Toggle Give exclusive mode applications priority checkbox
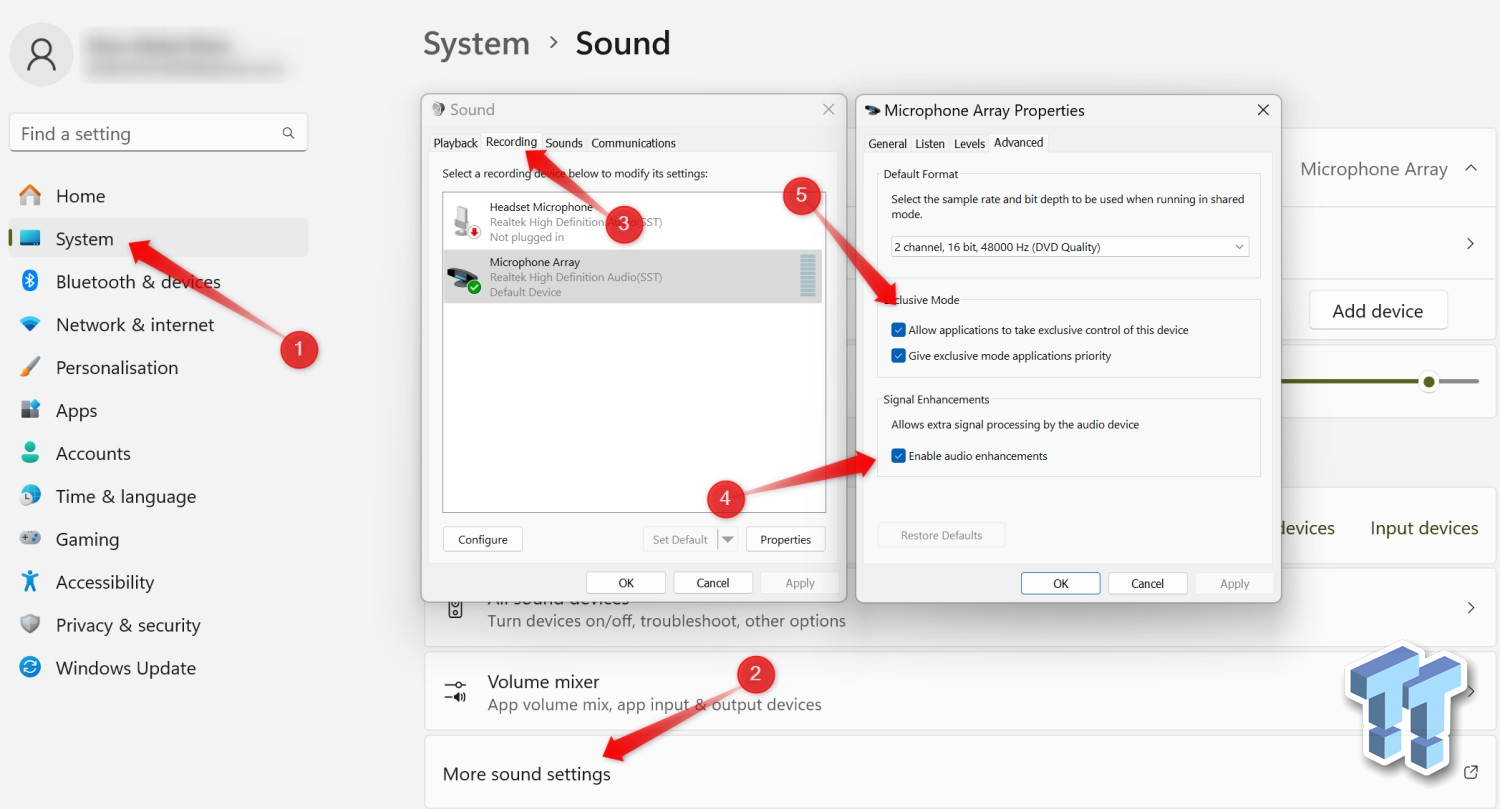 tap(898, 356)
